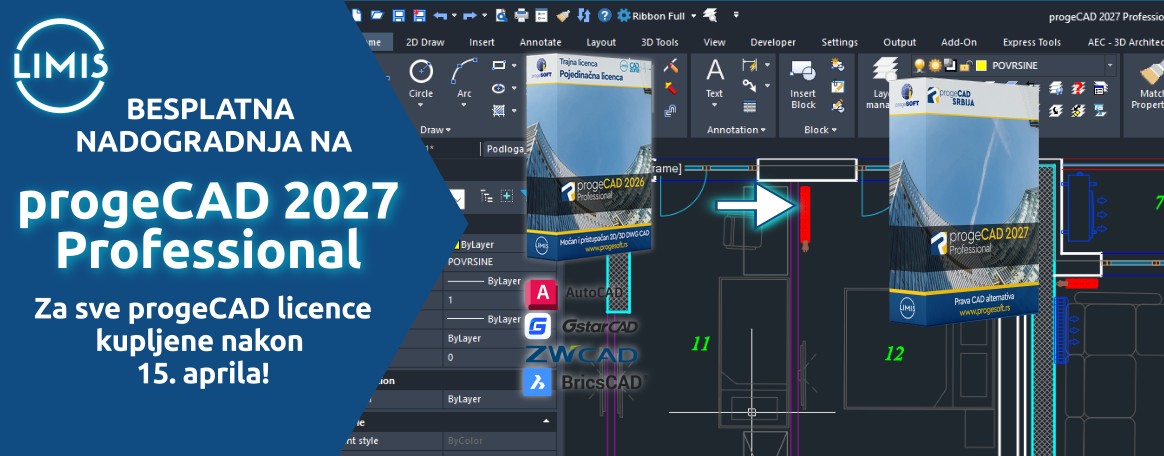
Task: Redo the action with right arrow icon
Action: (x=470, y=16)
